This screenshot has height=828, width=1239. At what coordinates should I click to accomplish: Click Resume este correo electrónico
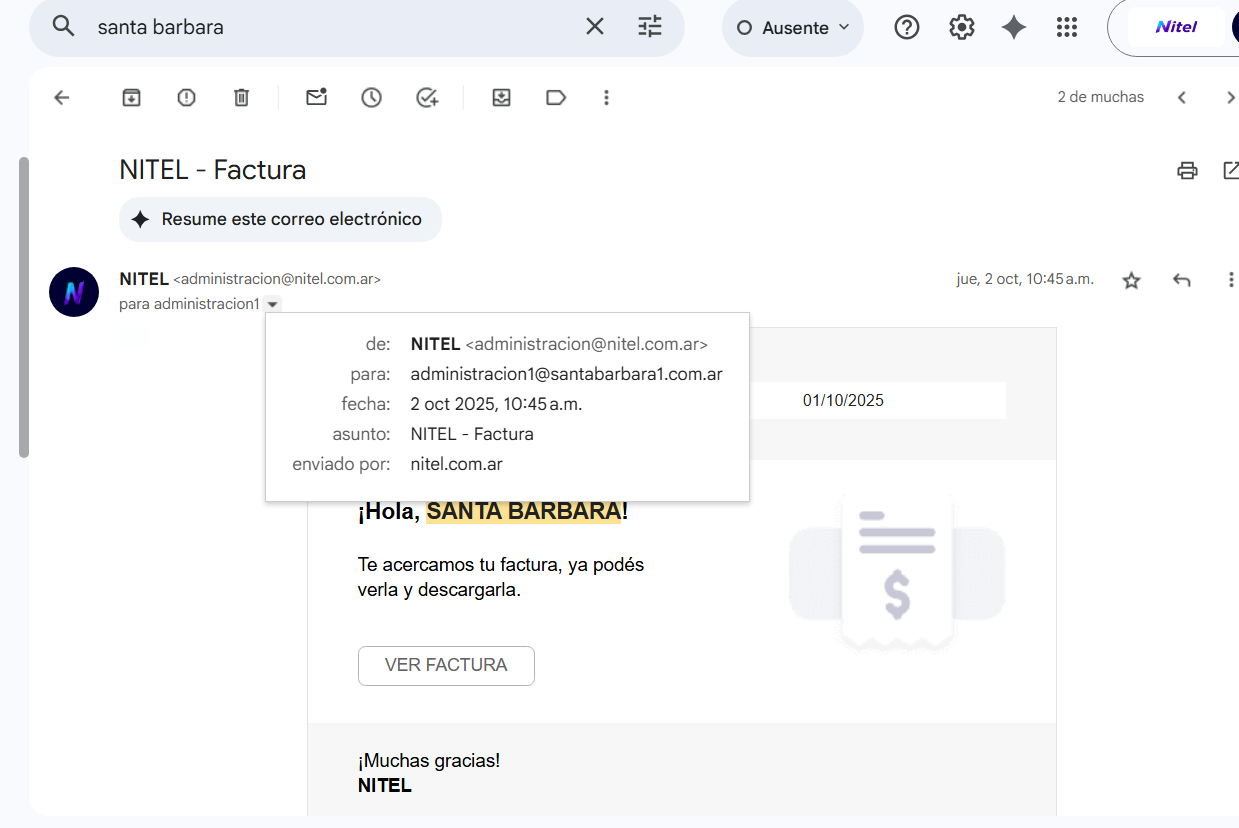point(280,219)
